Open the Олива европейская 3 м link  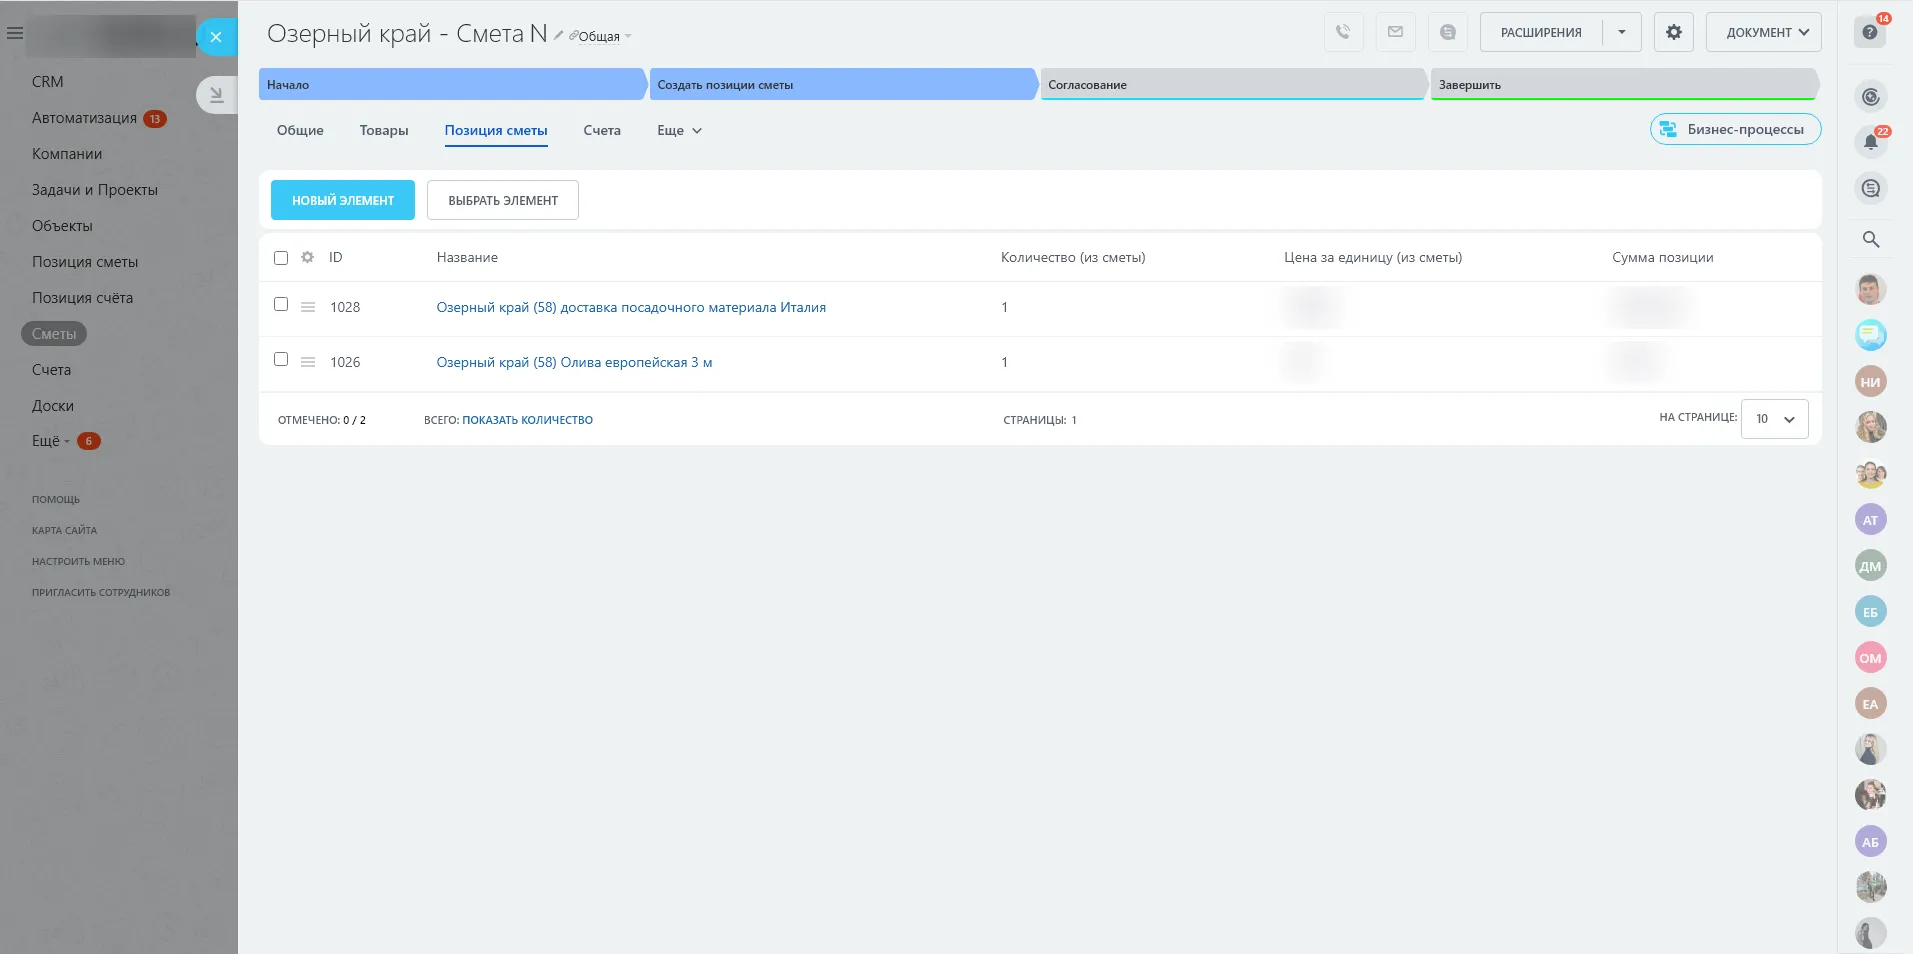pyautogui.click(x=574, y=362)
